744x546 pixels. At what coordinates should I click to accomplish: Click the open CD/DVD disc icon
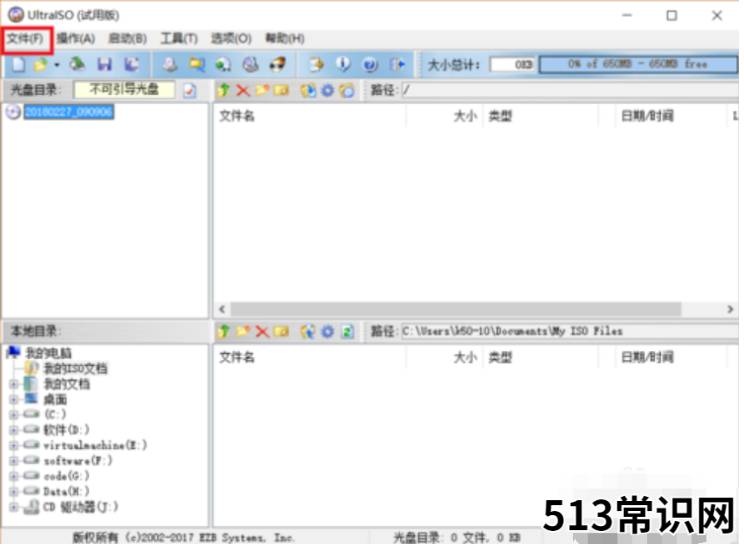[77, 64]
